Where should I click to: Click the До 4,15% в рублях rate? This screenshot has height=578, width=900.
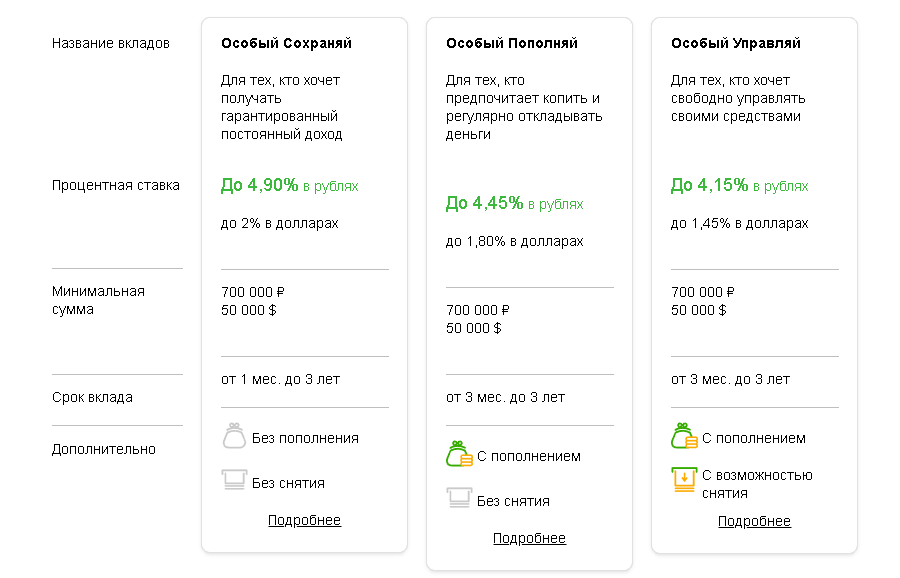pos(739,185)
